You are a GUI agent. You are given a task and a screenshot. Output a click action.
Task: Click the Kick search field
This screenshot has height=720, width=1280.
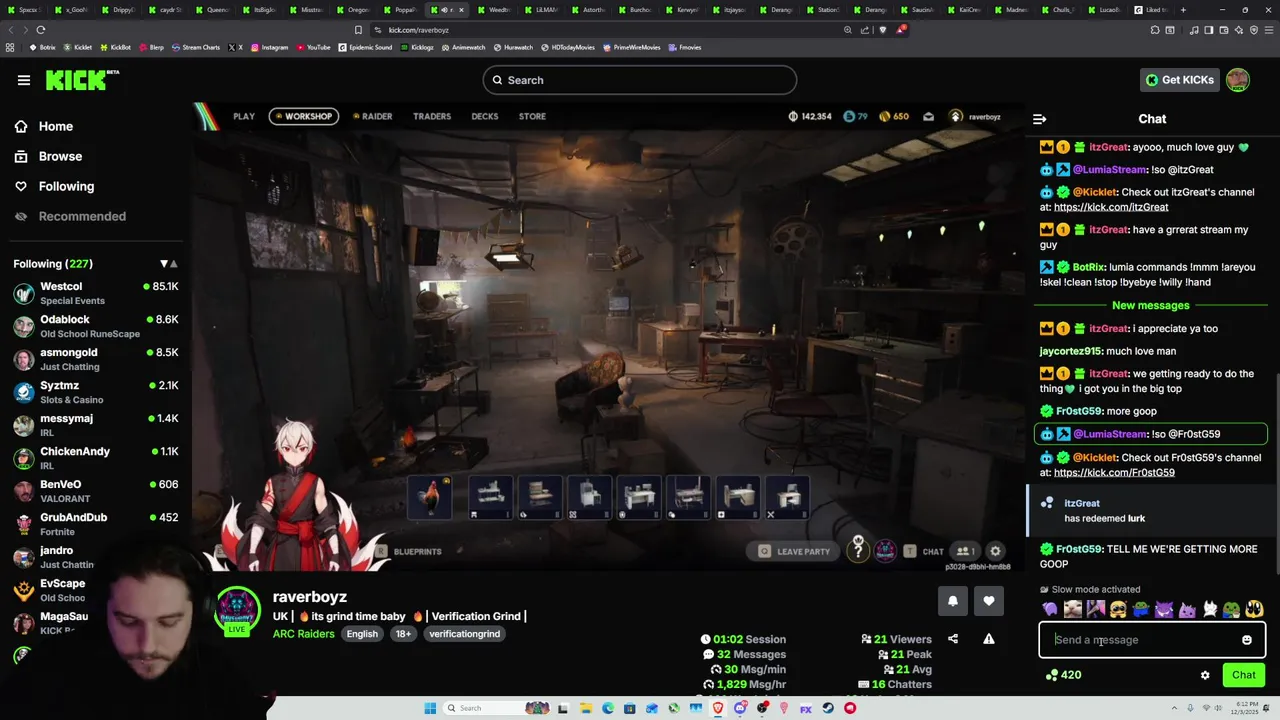pyautogui.click(x=640, y=80)
